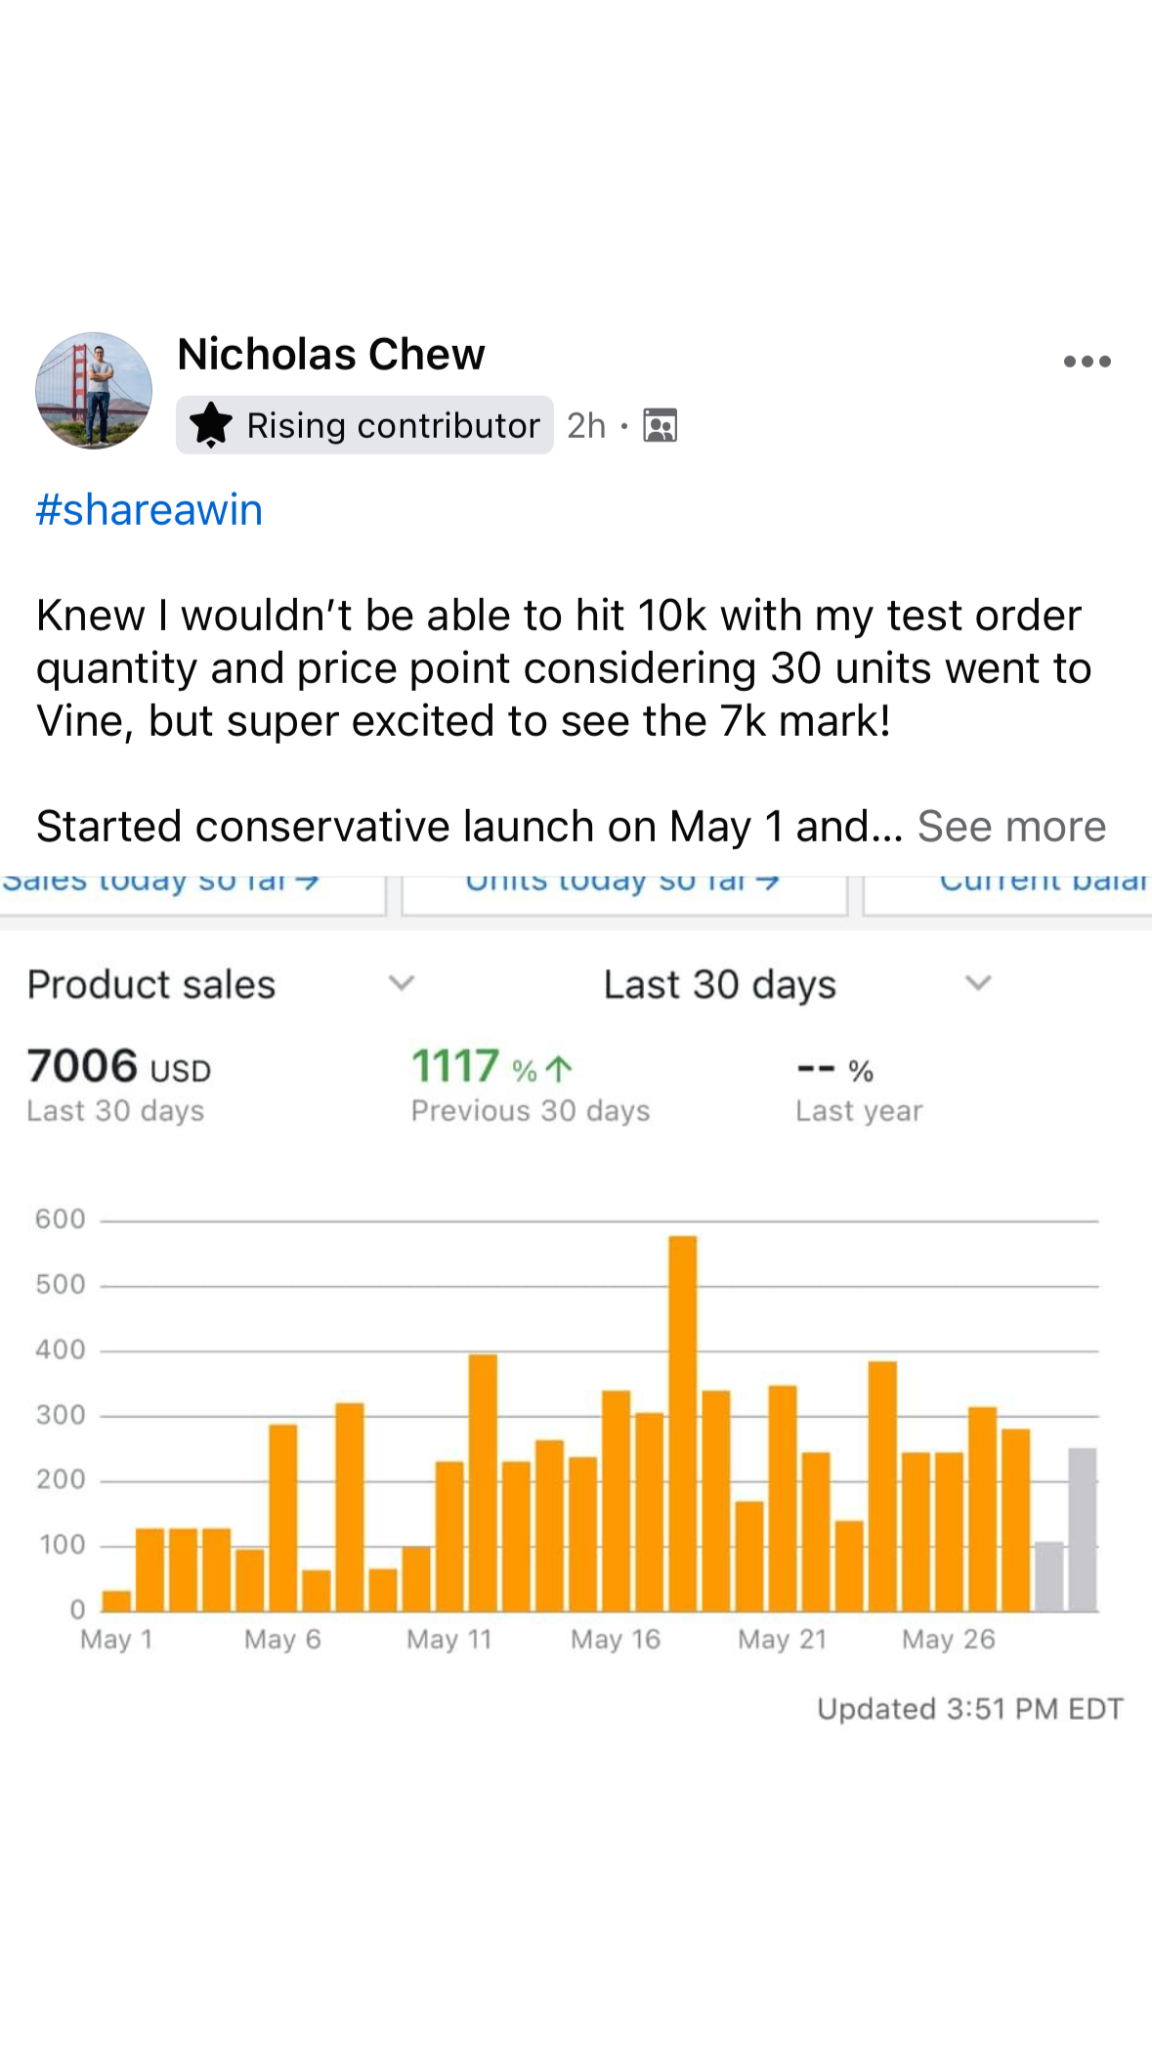1152x2048 pixels.
Task: Click the green up arrow beside 1117%
Action: [x=560, y=1069]
